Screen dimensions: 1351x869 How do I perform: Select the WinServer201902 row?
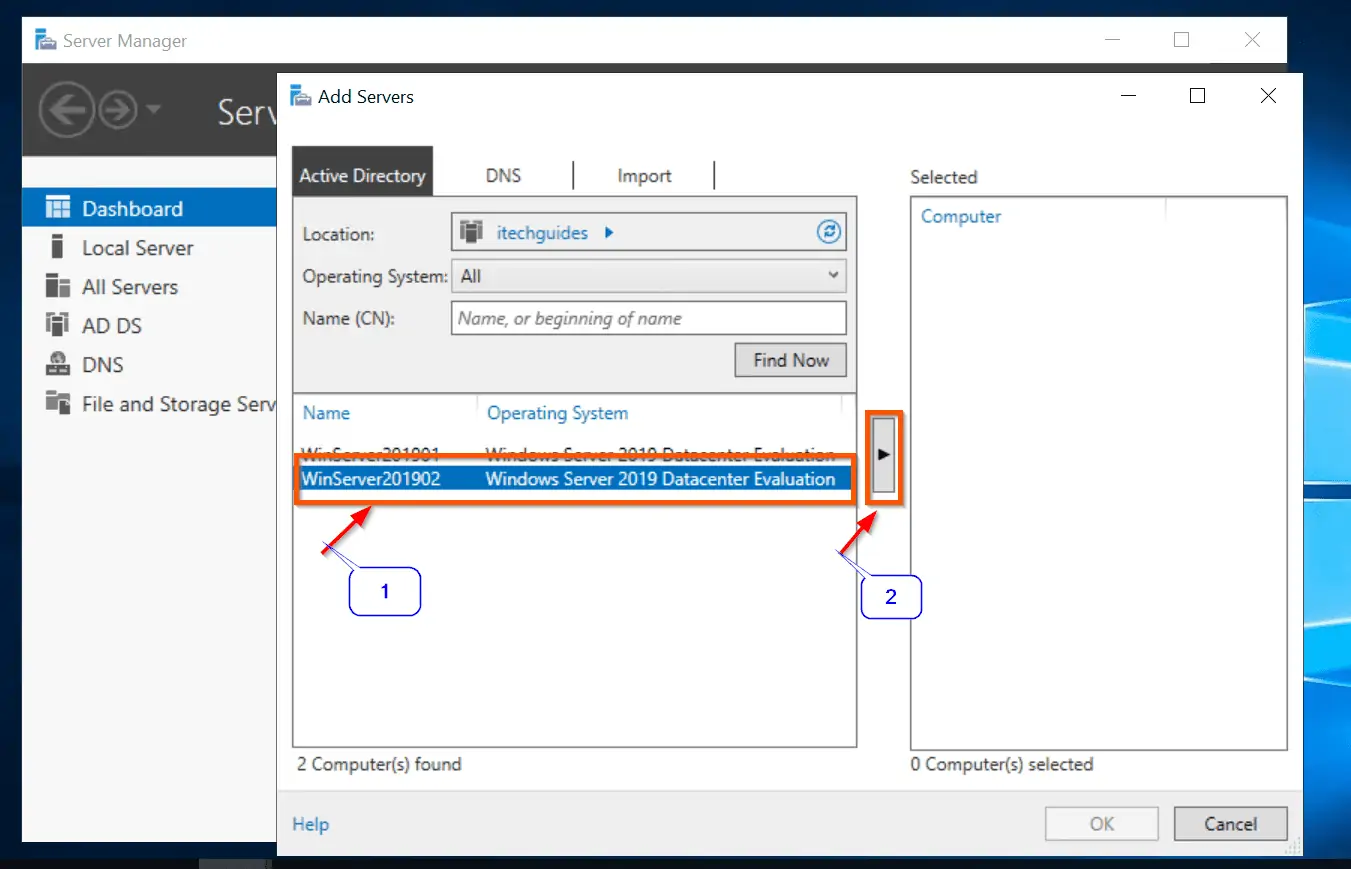(x=574, y=479)
